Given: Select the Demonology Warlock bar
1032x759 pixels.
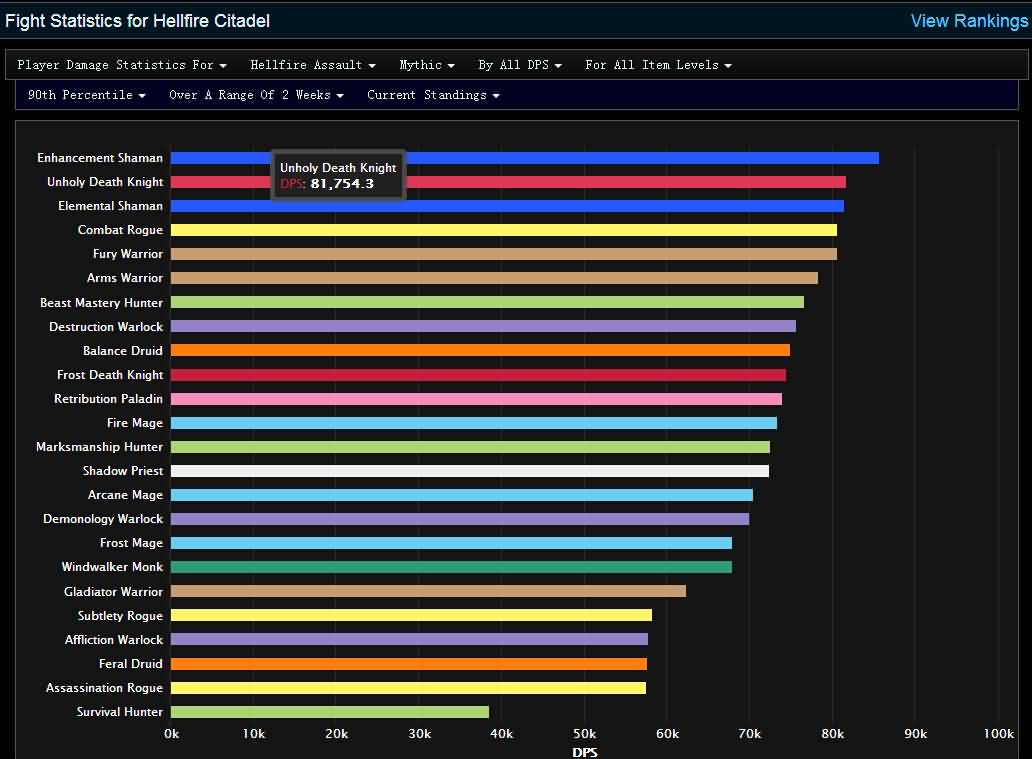Looking at the screenshot, I should 460,519.
